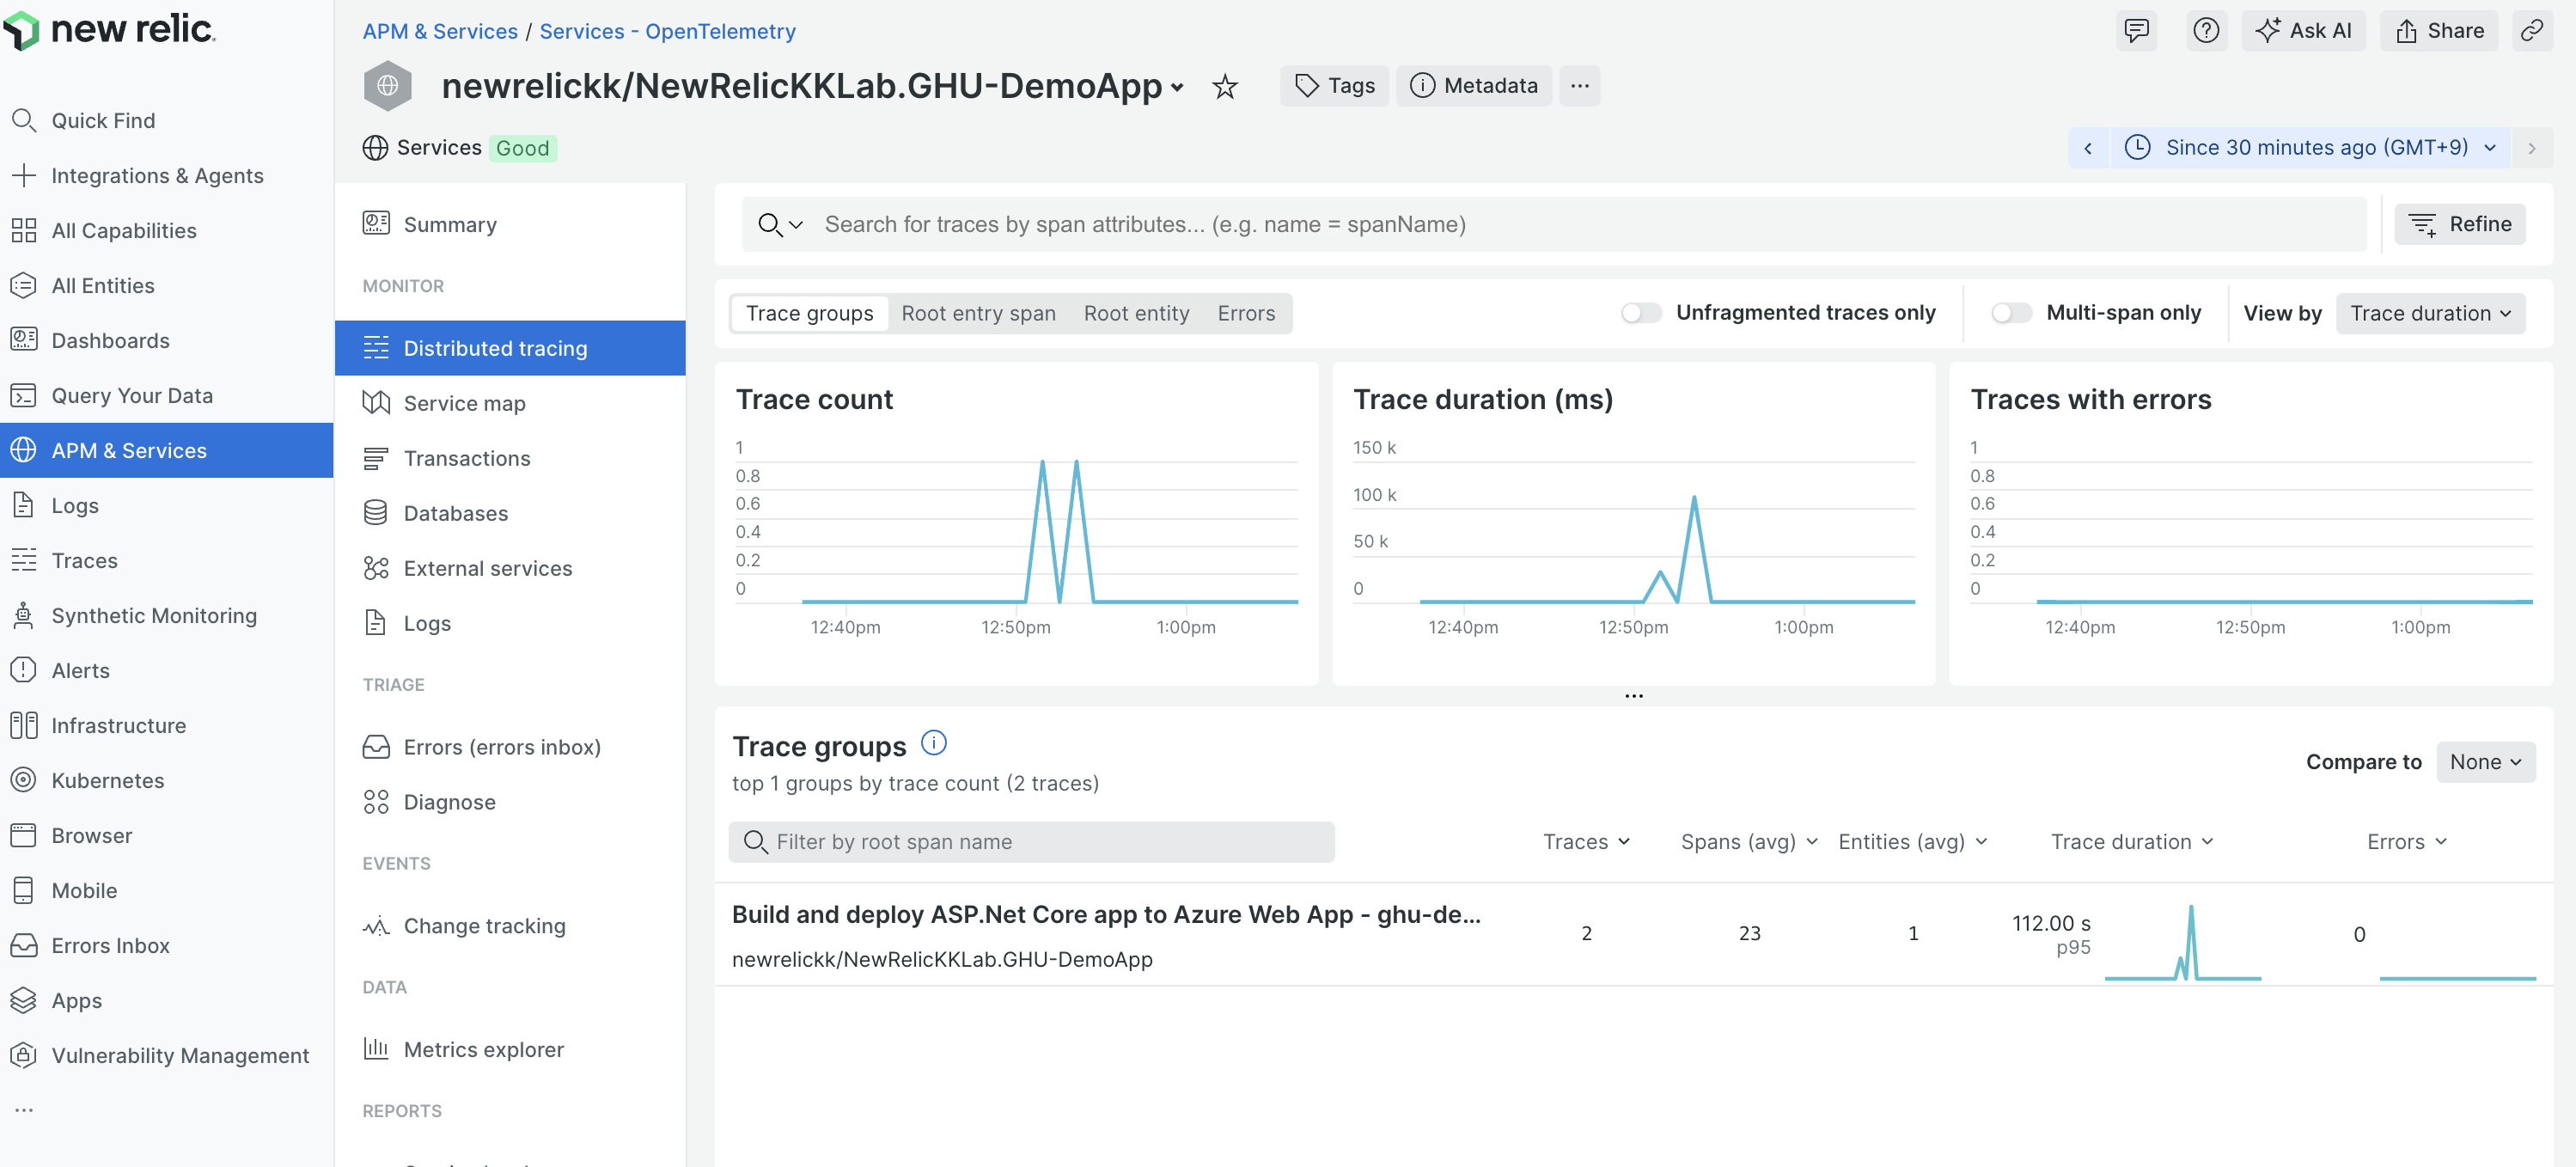Click the Filter by root span name field
2576x1167 pixels.
click(1032, 842)
